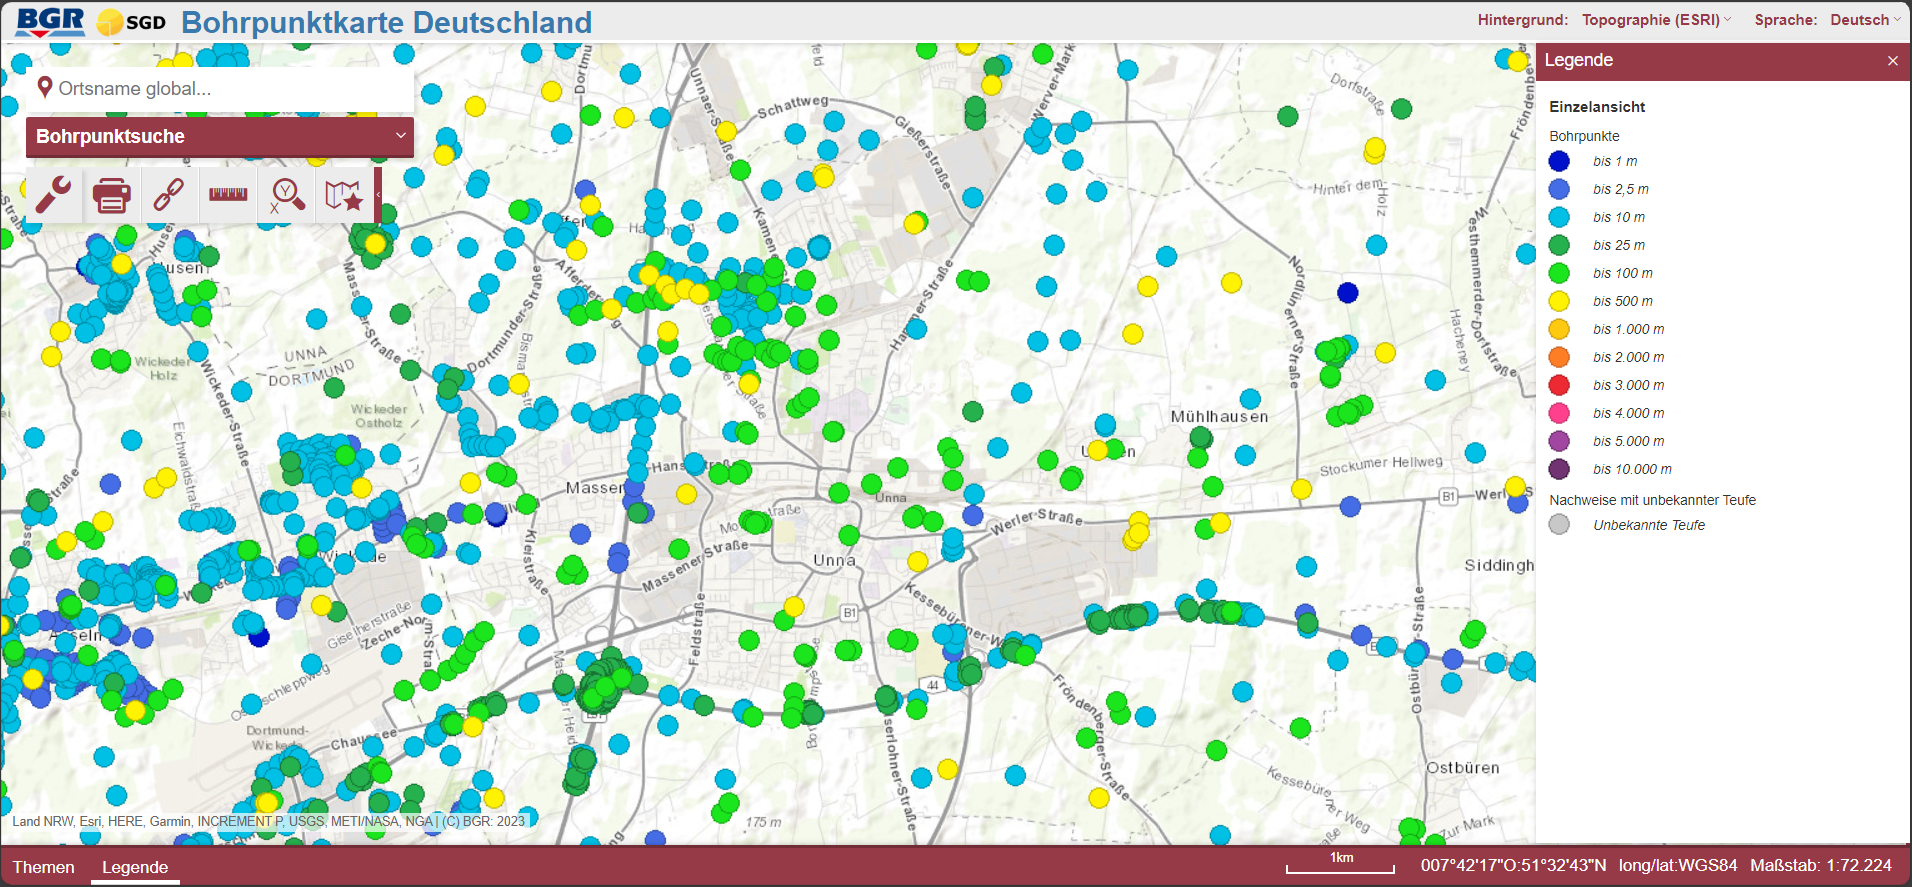Select the ruler measurement tool
This screenshot has width=1912, height=887.
click(x=228, y=194)
